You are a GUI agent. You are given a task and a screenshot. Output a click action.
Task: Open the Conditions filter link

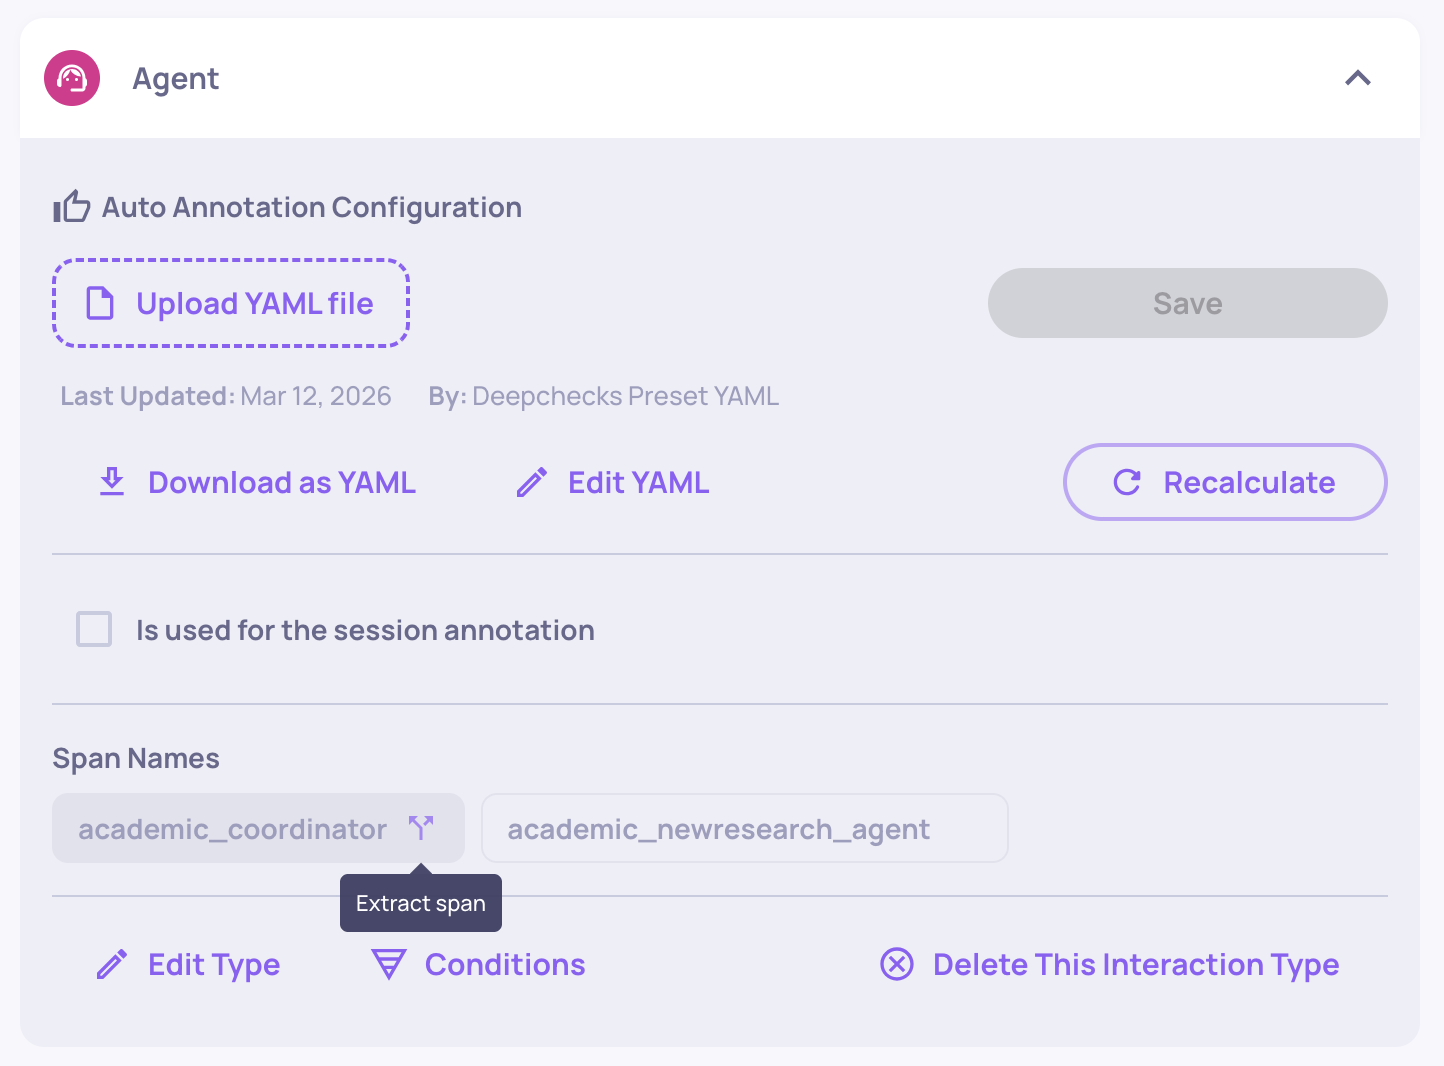coord(505,965)
